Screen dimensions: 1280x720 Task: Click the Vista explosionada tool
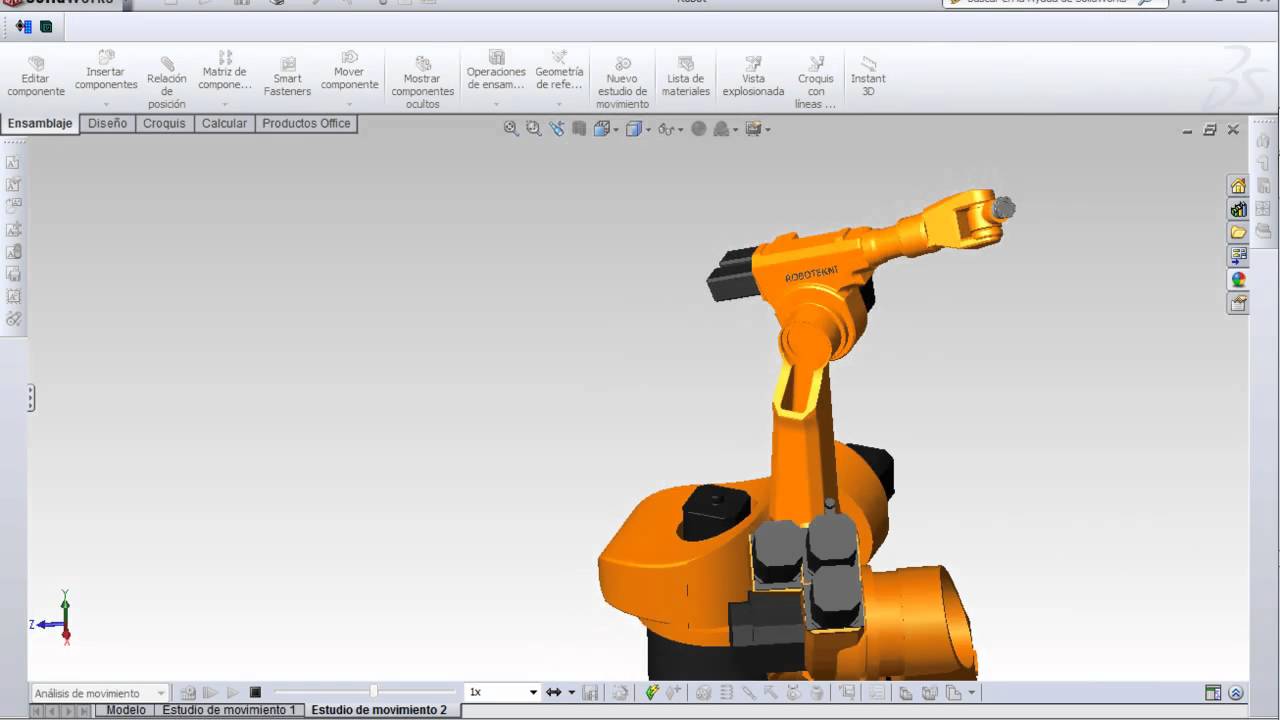pyautogui.click(x=753, y=77)
